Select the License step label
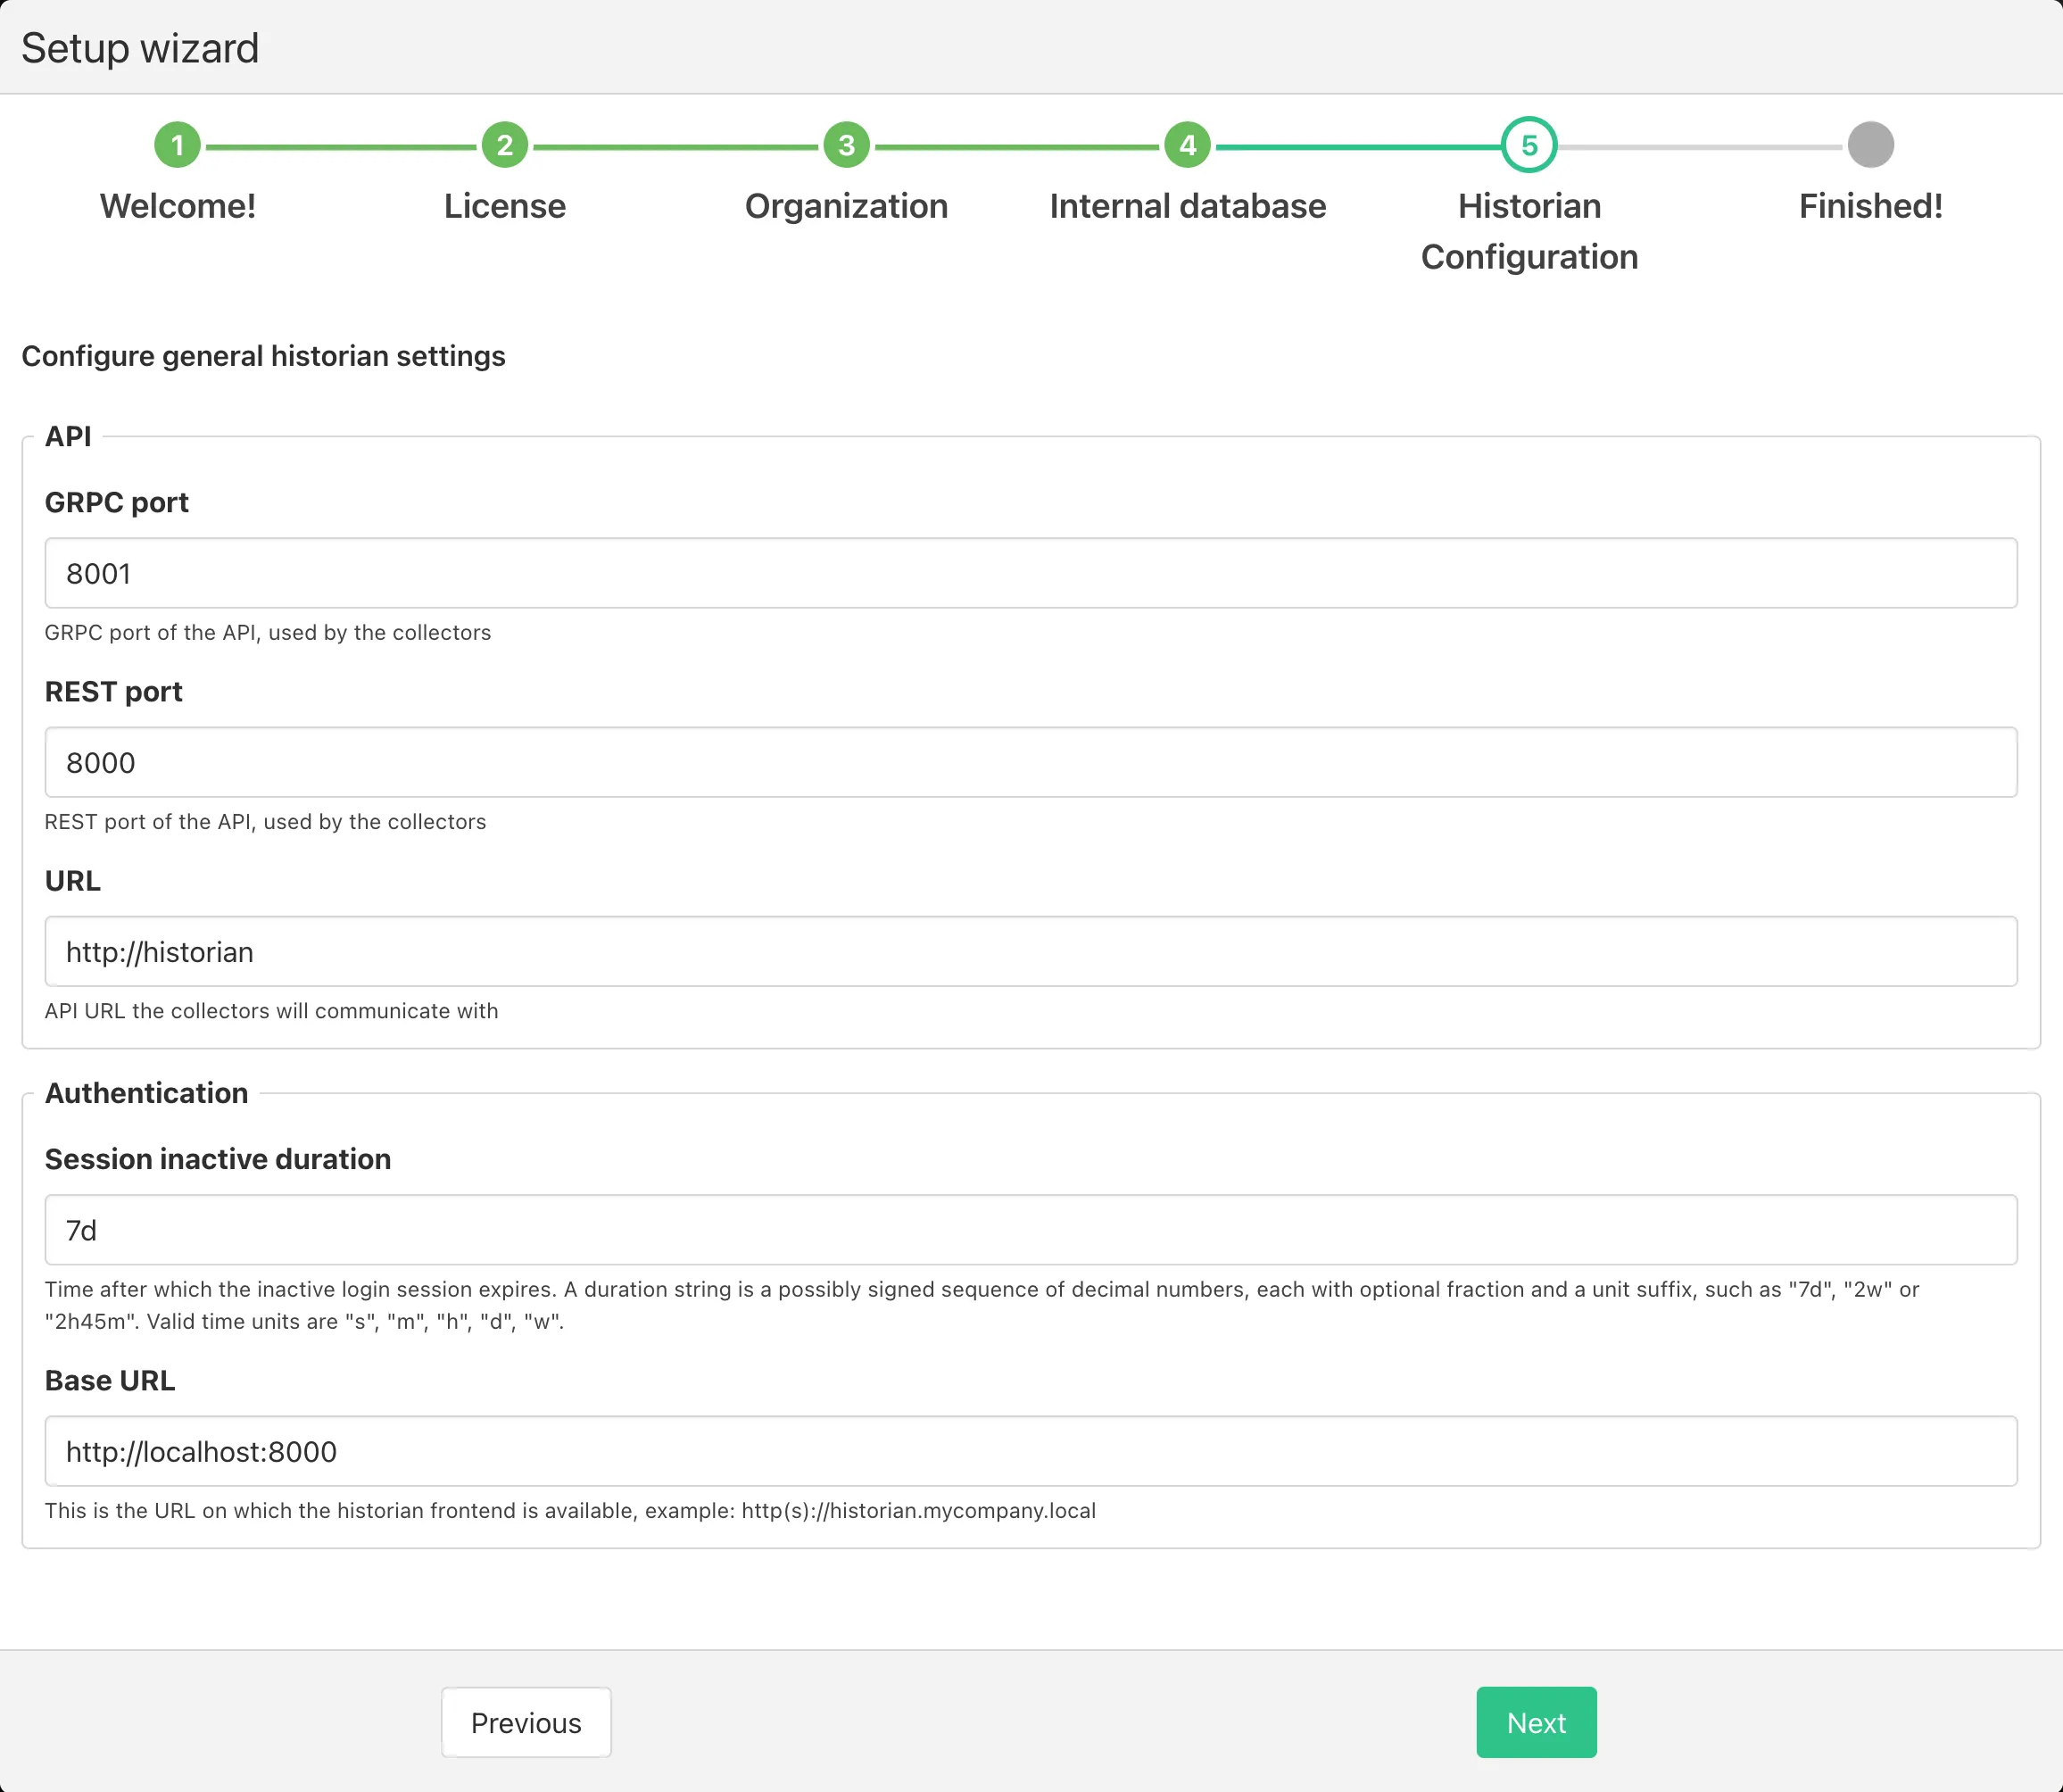2063x1792 pixels. pos(505,206)
